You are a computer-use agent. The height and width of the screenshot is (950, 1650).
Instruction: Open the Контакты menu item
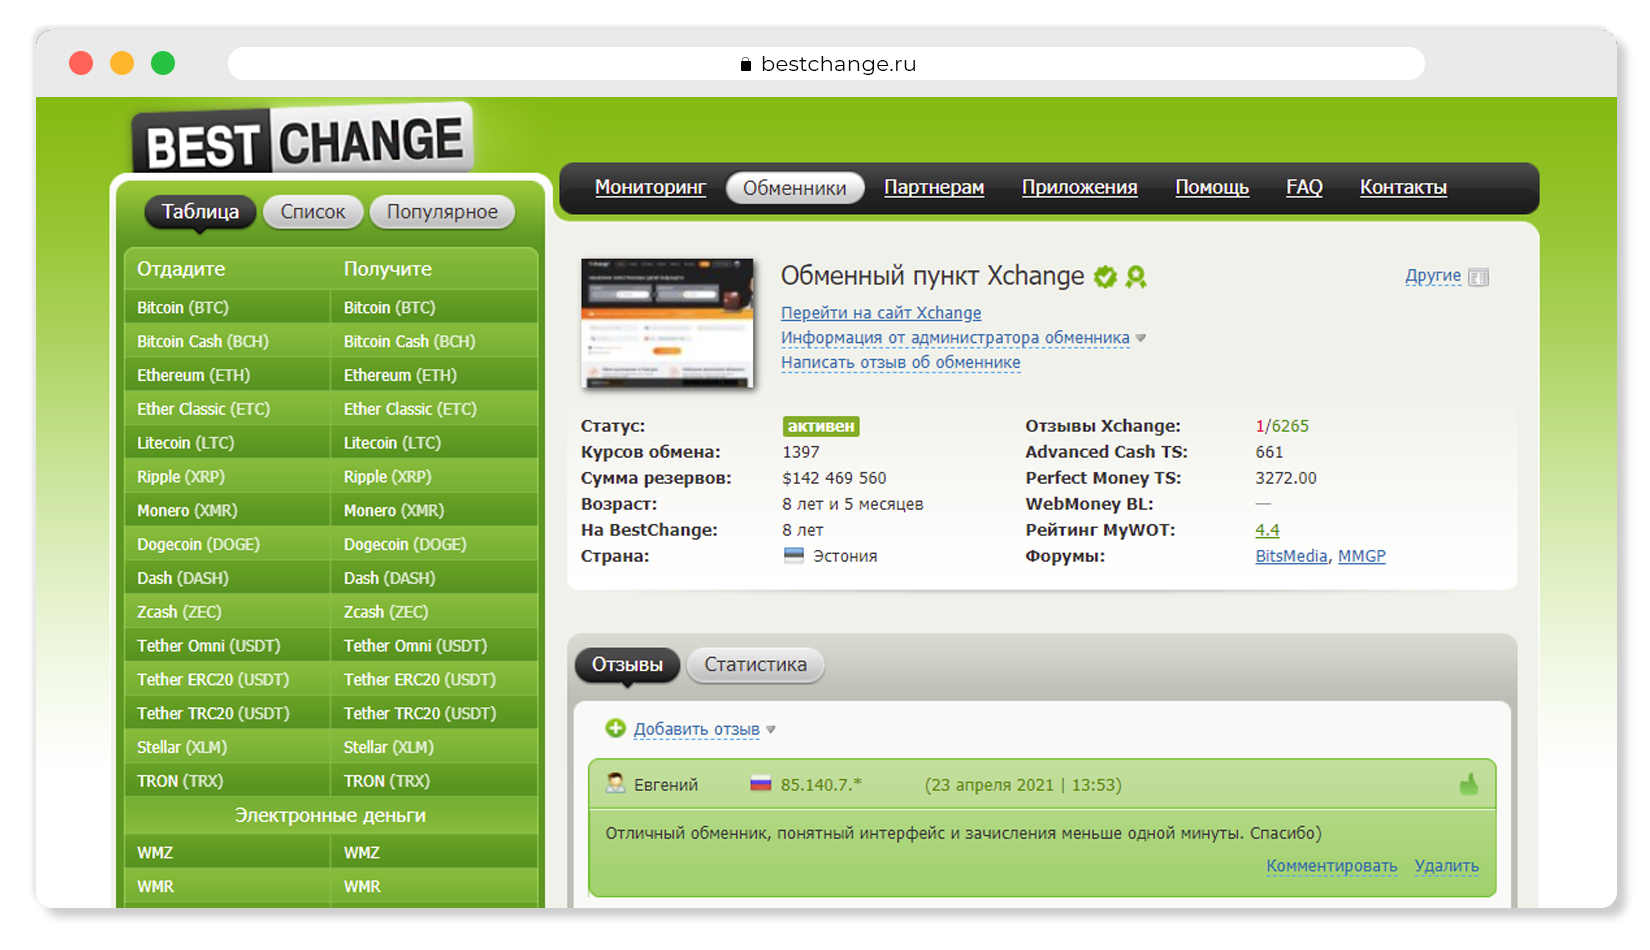pyautogui.click(x=1403, y=187)
